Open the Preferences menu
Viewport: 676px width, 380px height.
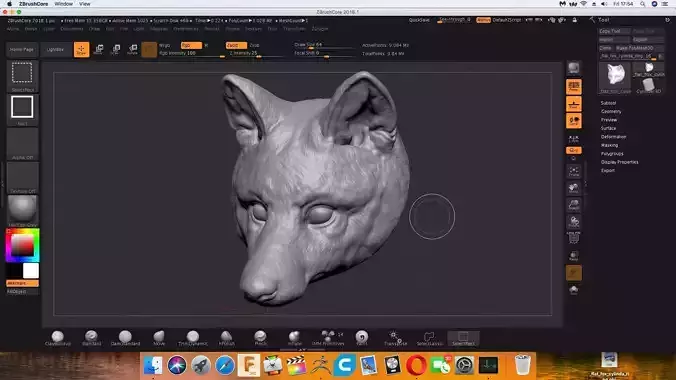click(186, 29)
